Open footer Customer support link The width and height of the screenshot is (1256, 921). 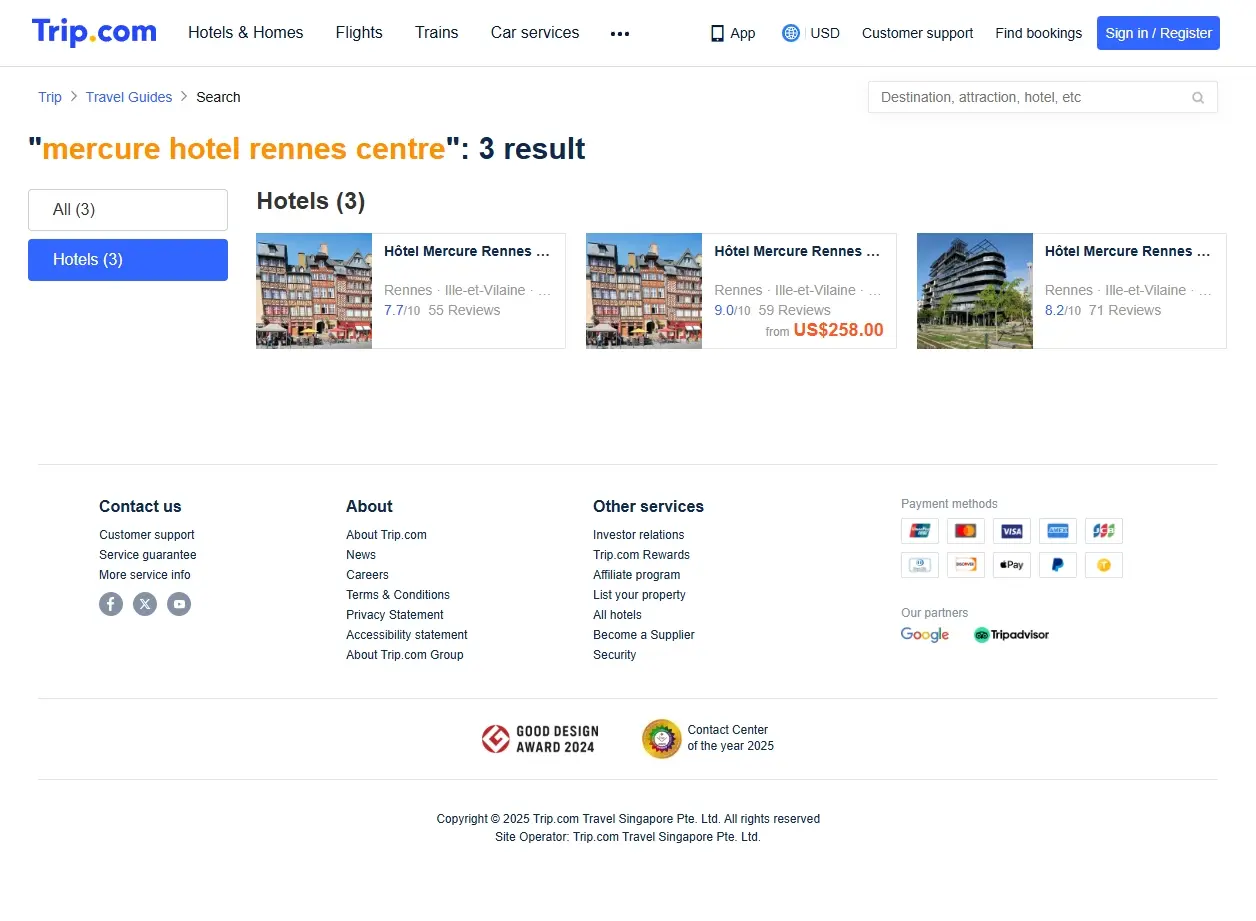[147, 535]
